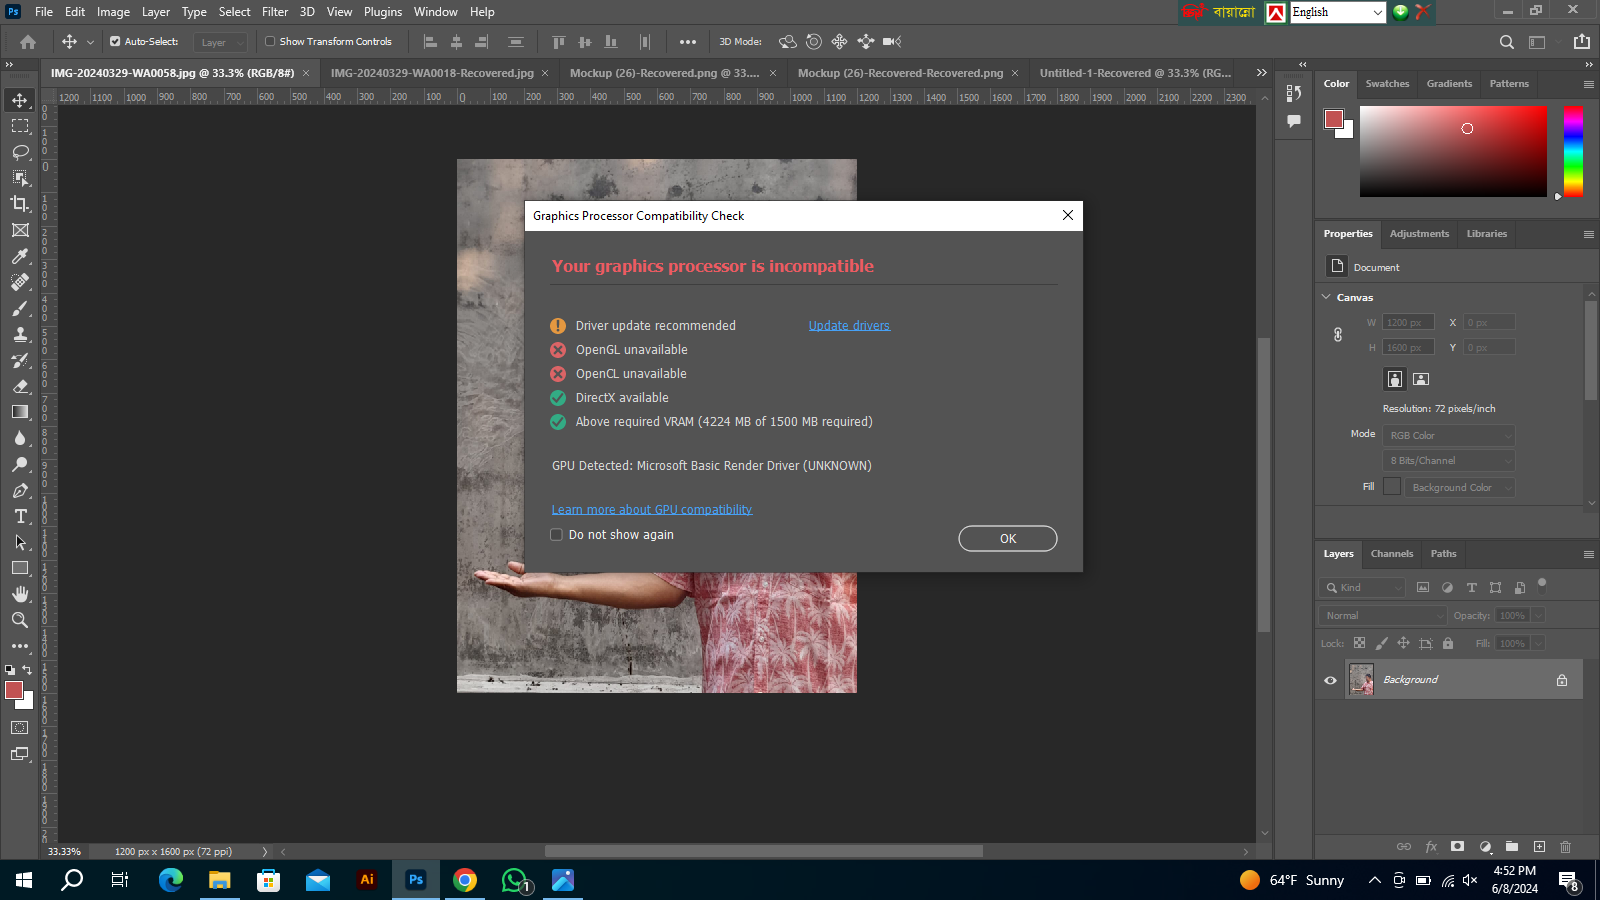Enable Show Transform Controls

(269, 41)
